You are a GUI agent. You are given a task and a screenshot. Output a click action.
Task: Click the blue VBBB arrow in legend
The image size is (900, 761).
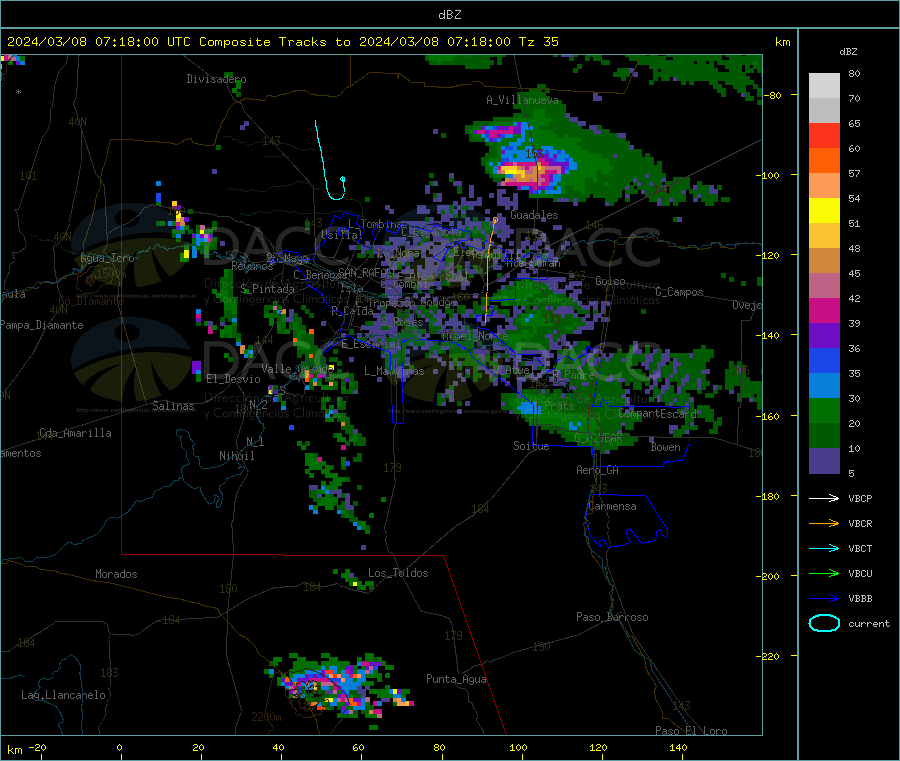point(824,599)
